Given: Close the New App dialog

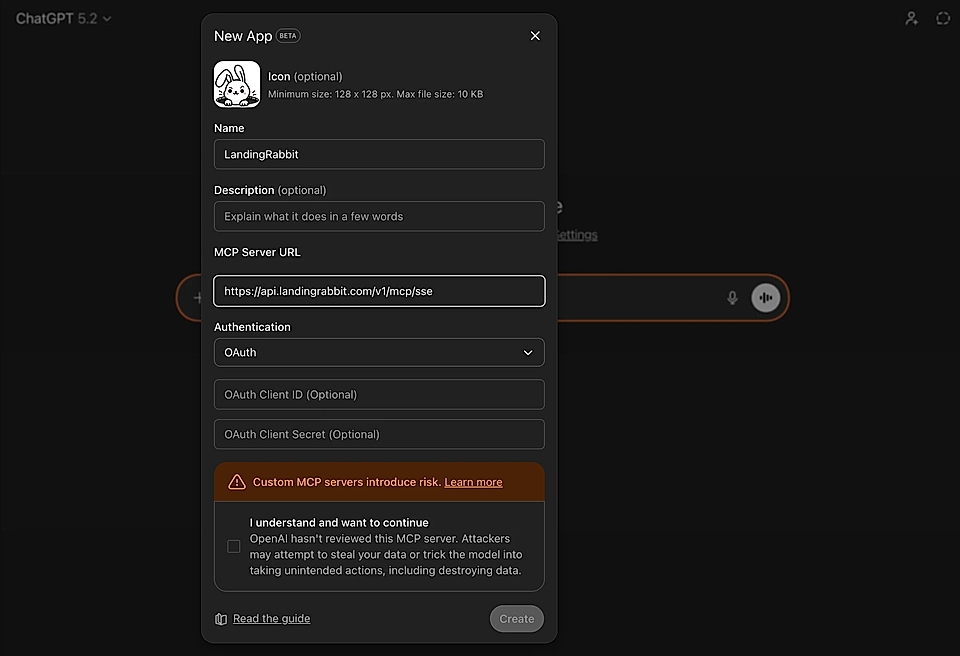Looking at the screenshot, I should [535, 36].
